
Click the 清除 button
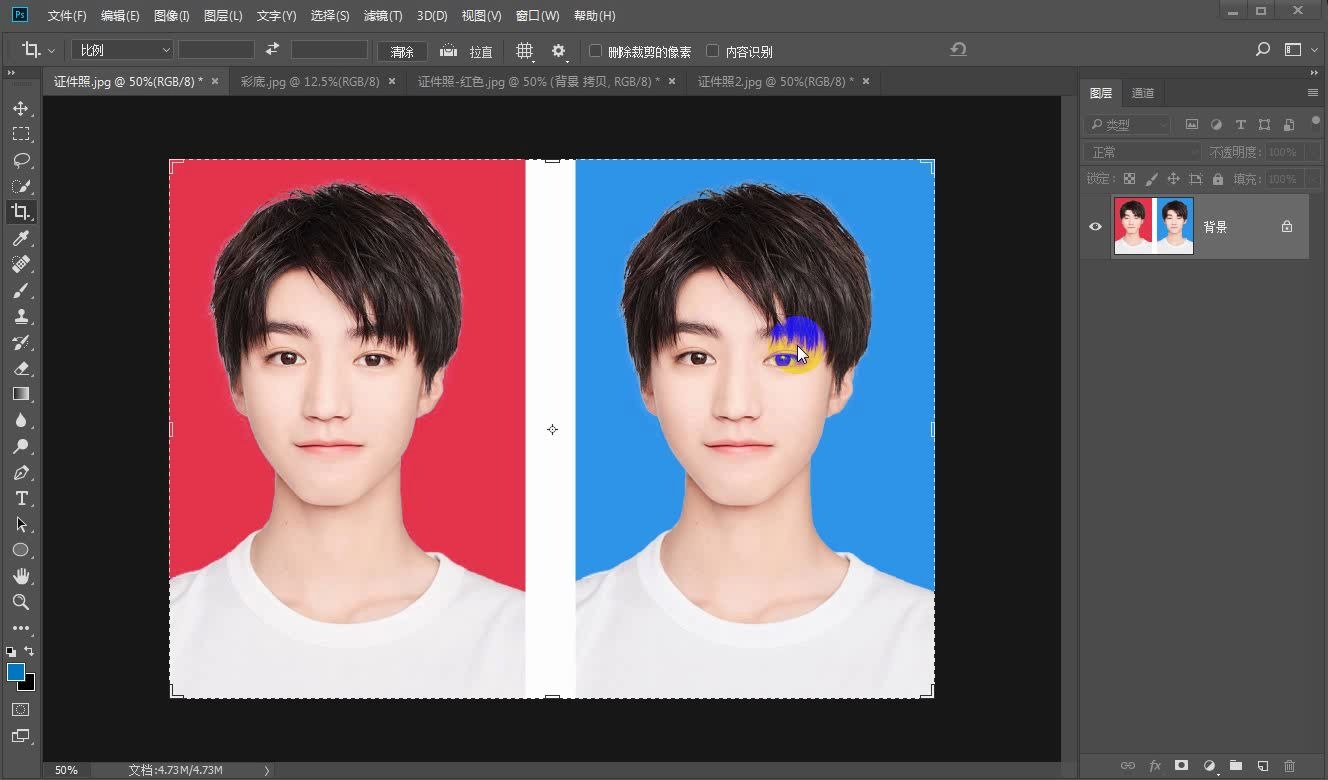pos(402,52)
